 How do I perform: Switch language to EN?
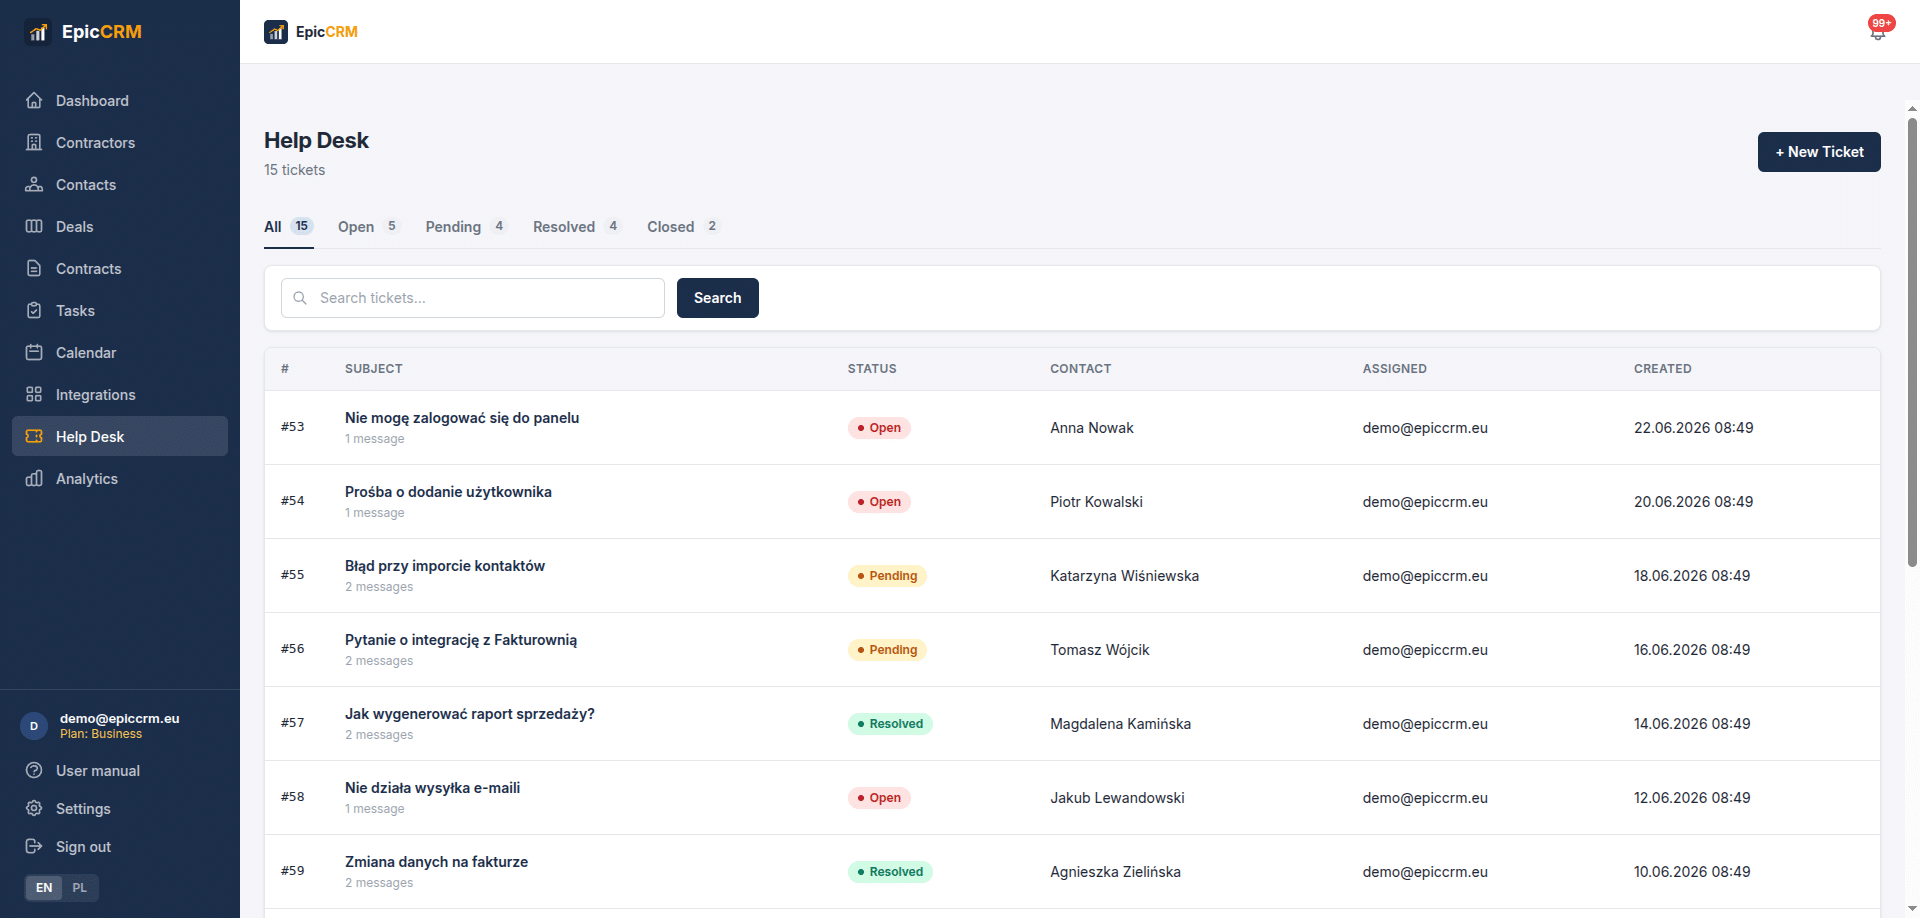click(44, 887)
